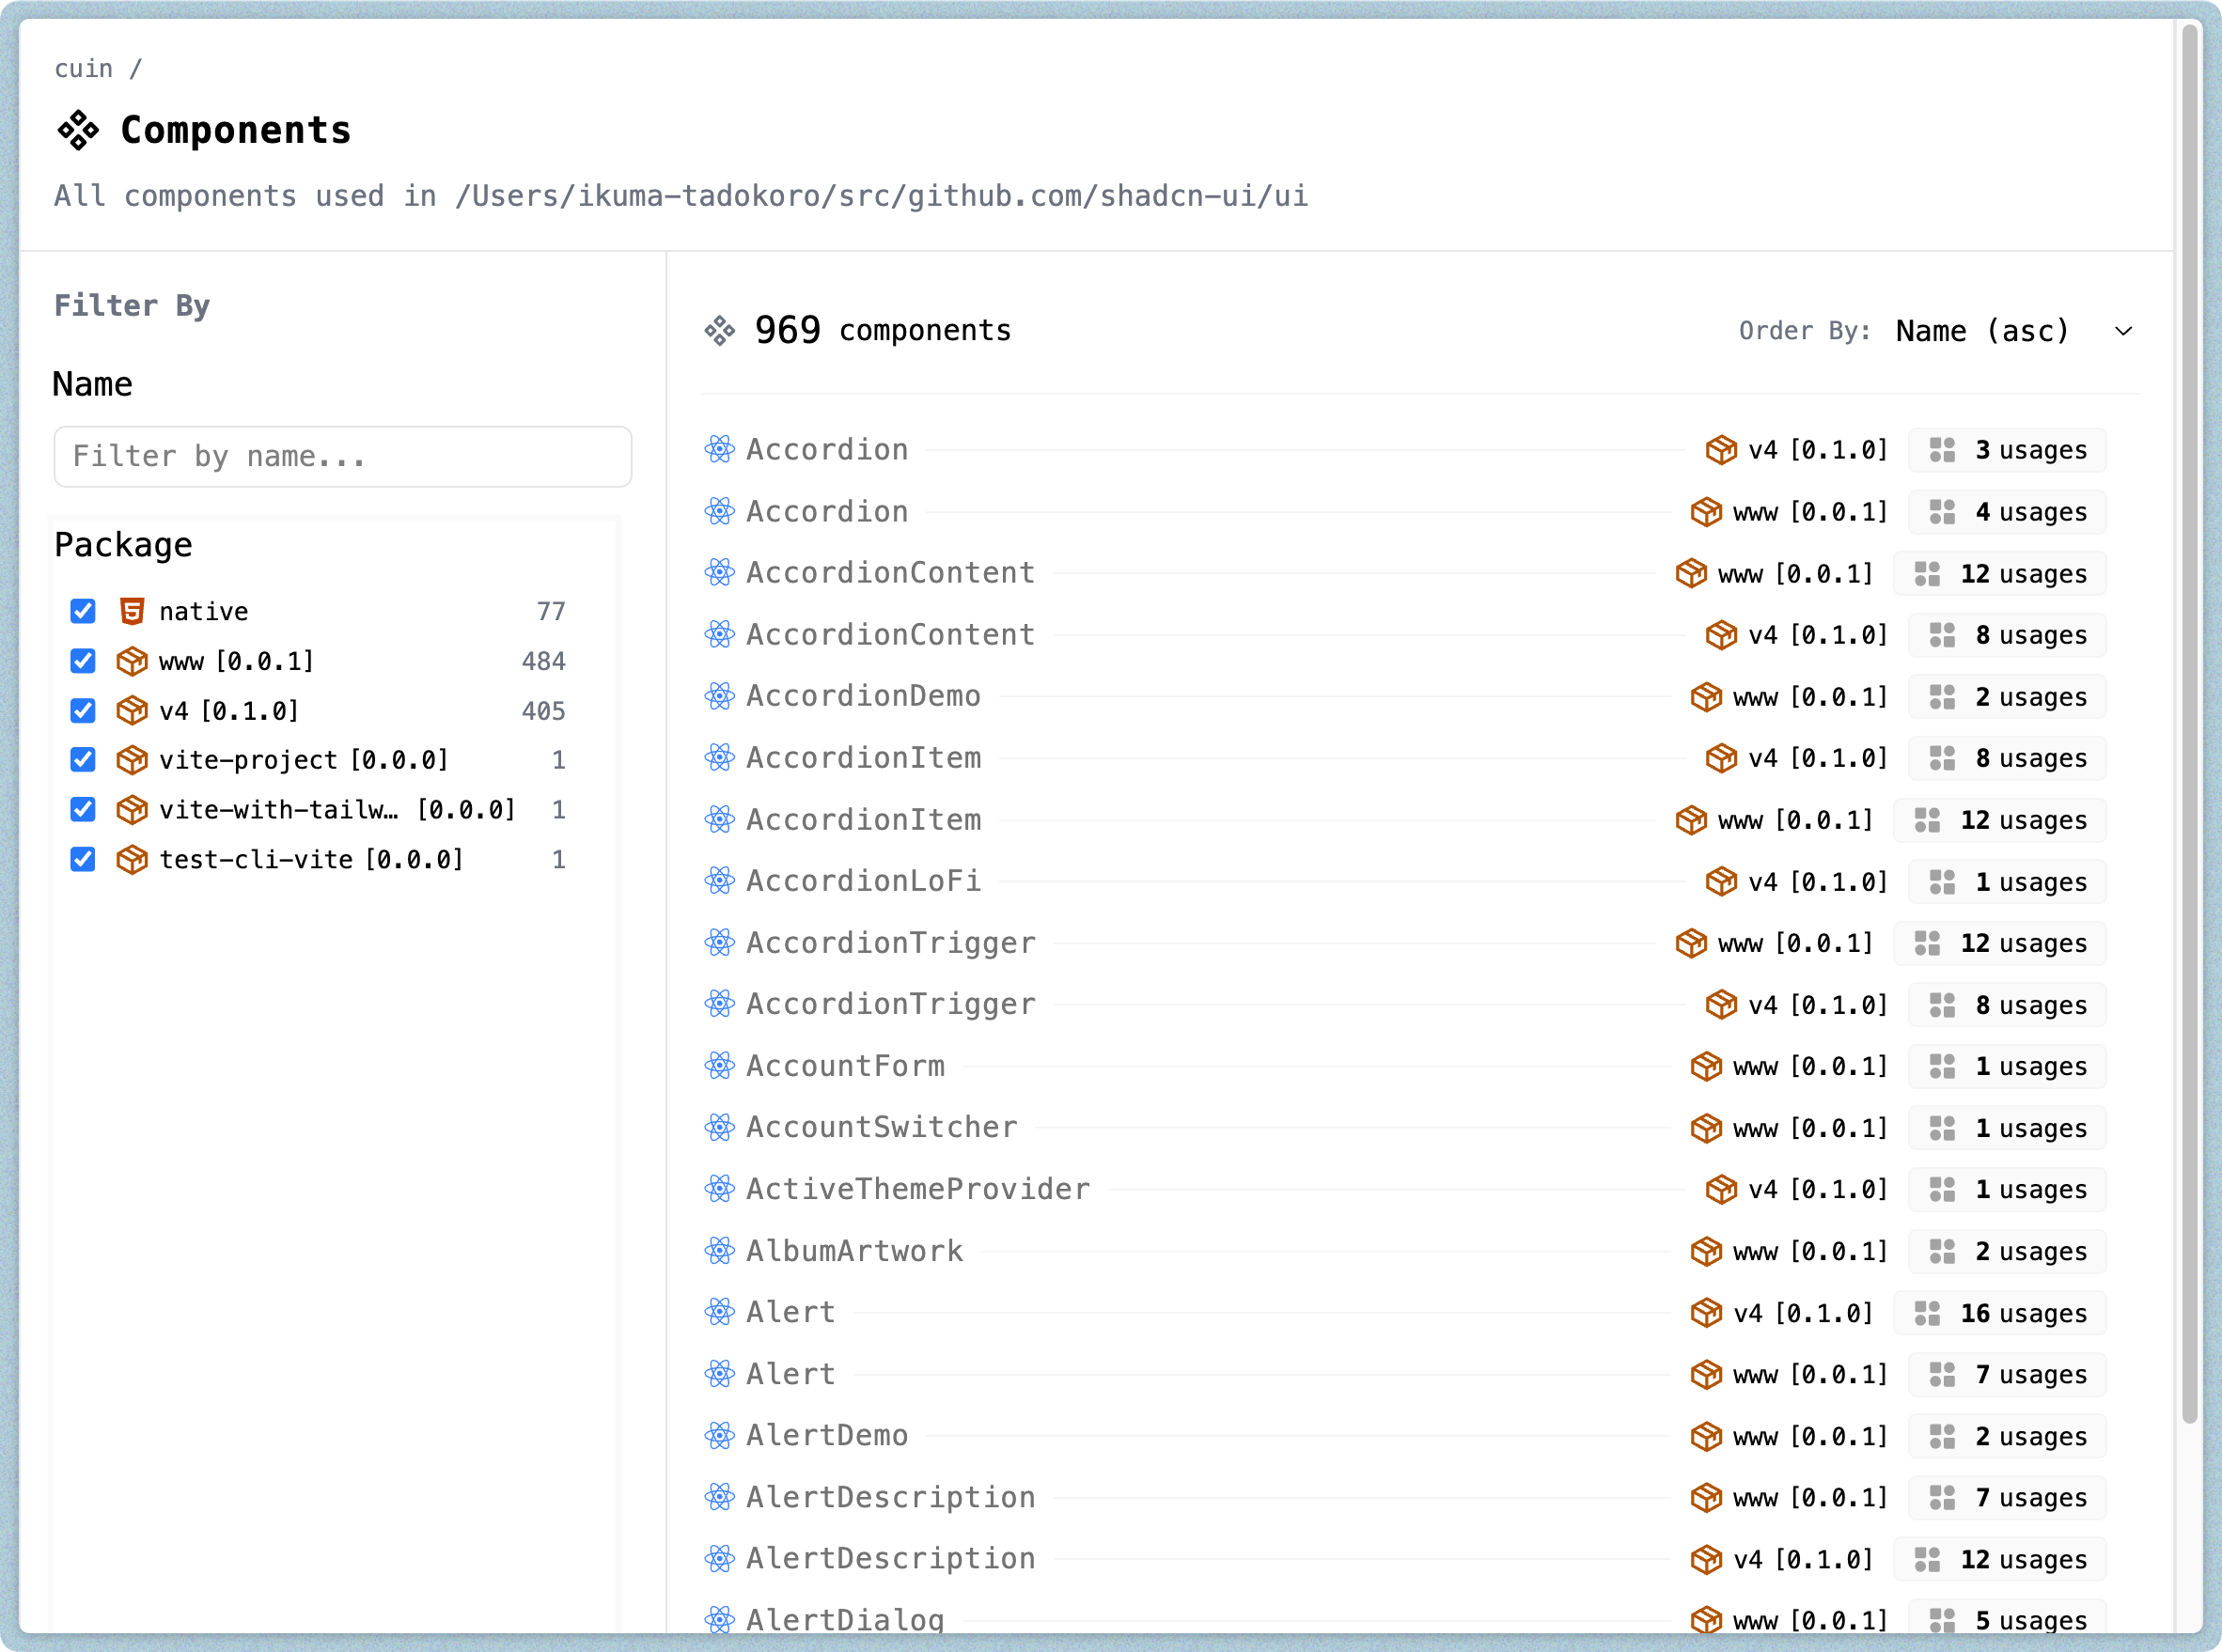Viewport: 2222px width, 1652px height.
Task: Click the React icon beside AccordionDemo
Action: (x=719, y=696)
